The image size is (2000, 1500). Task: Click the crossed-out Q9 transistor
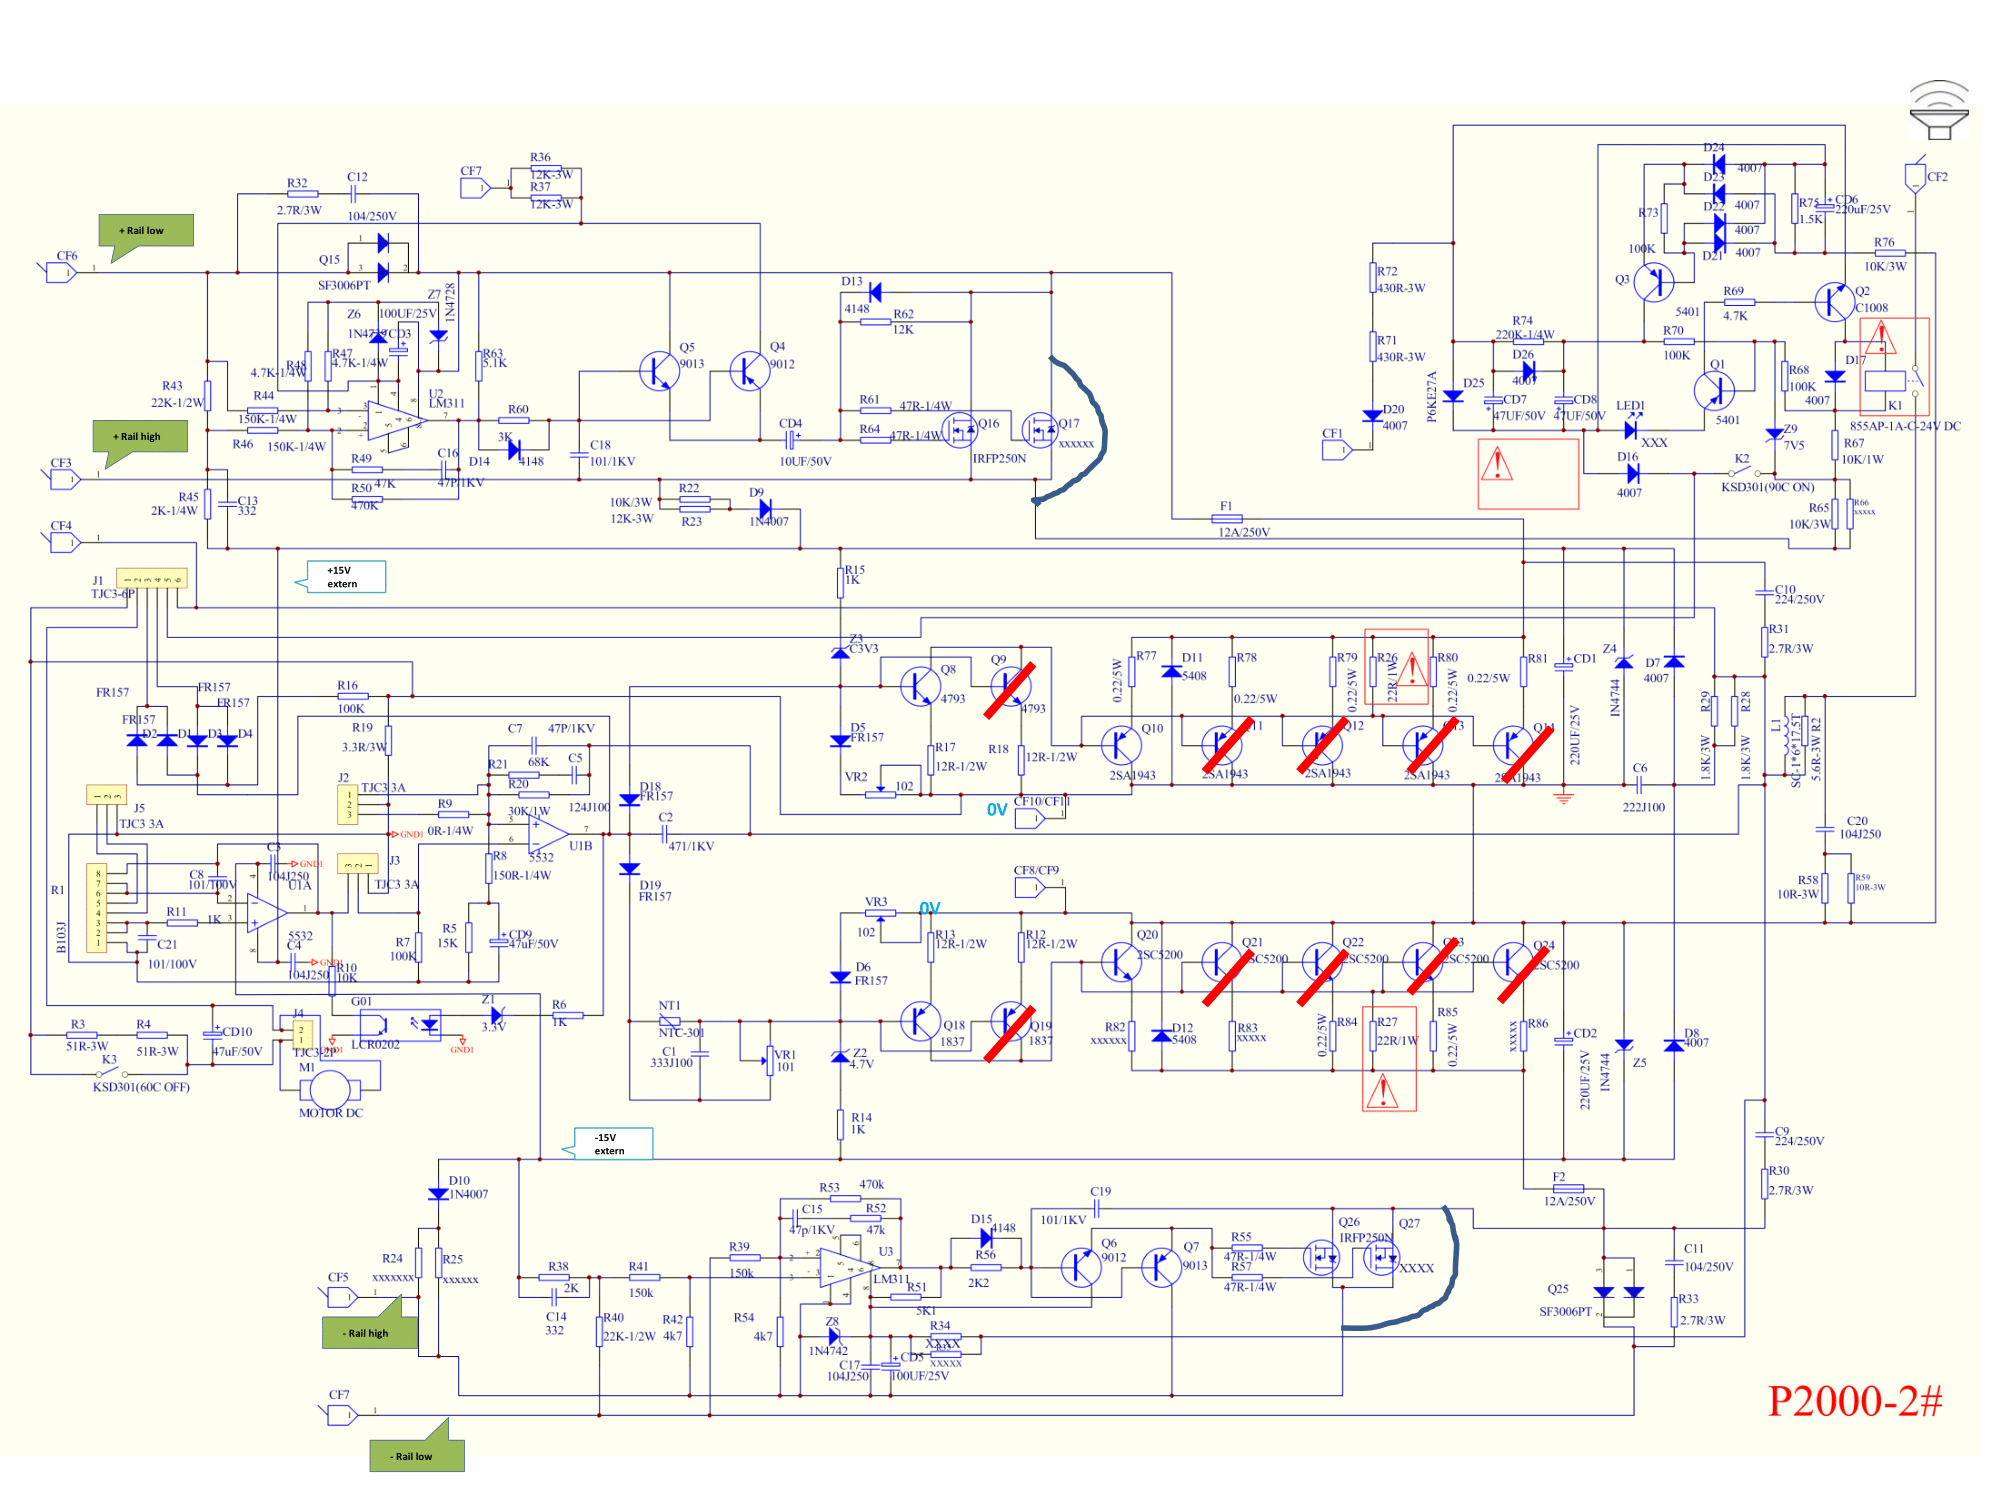point(1010,687)
